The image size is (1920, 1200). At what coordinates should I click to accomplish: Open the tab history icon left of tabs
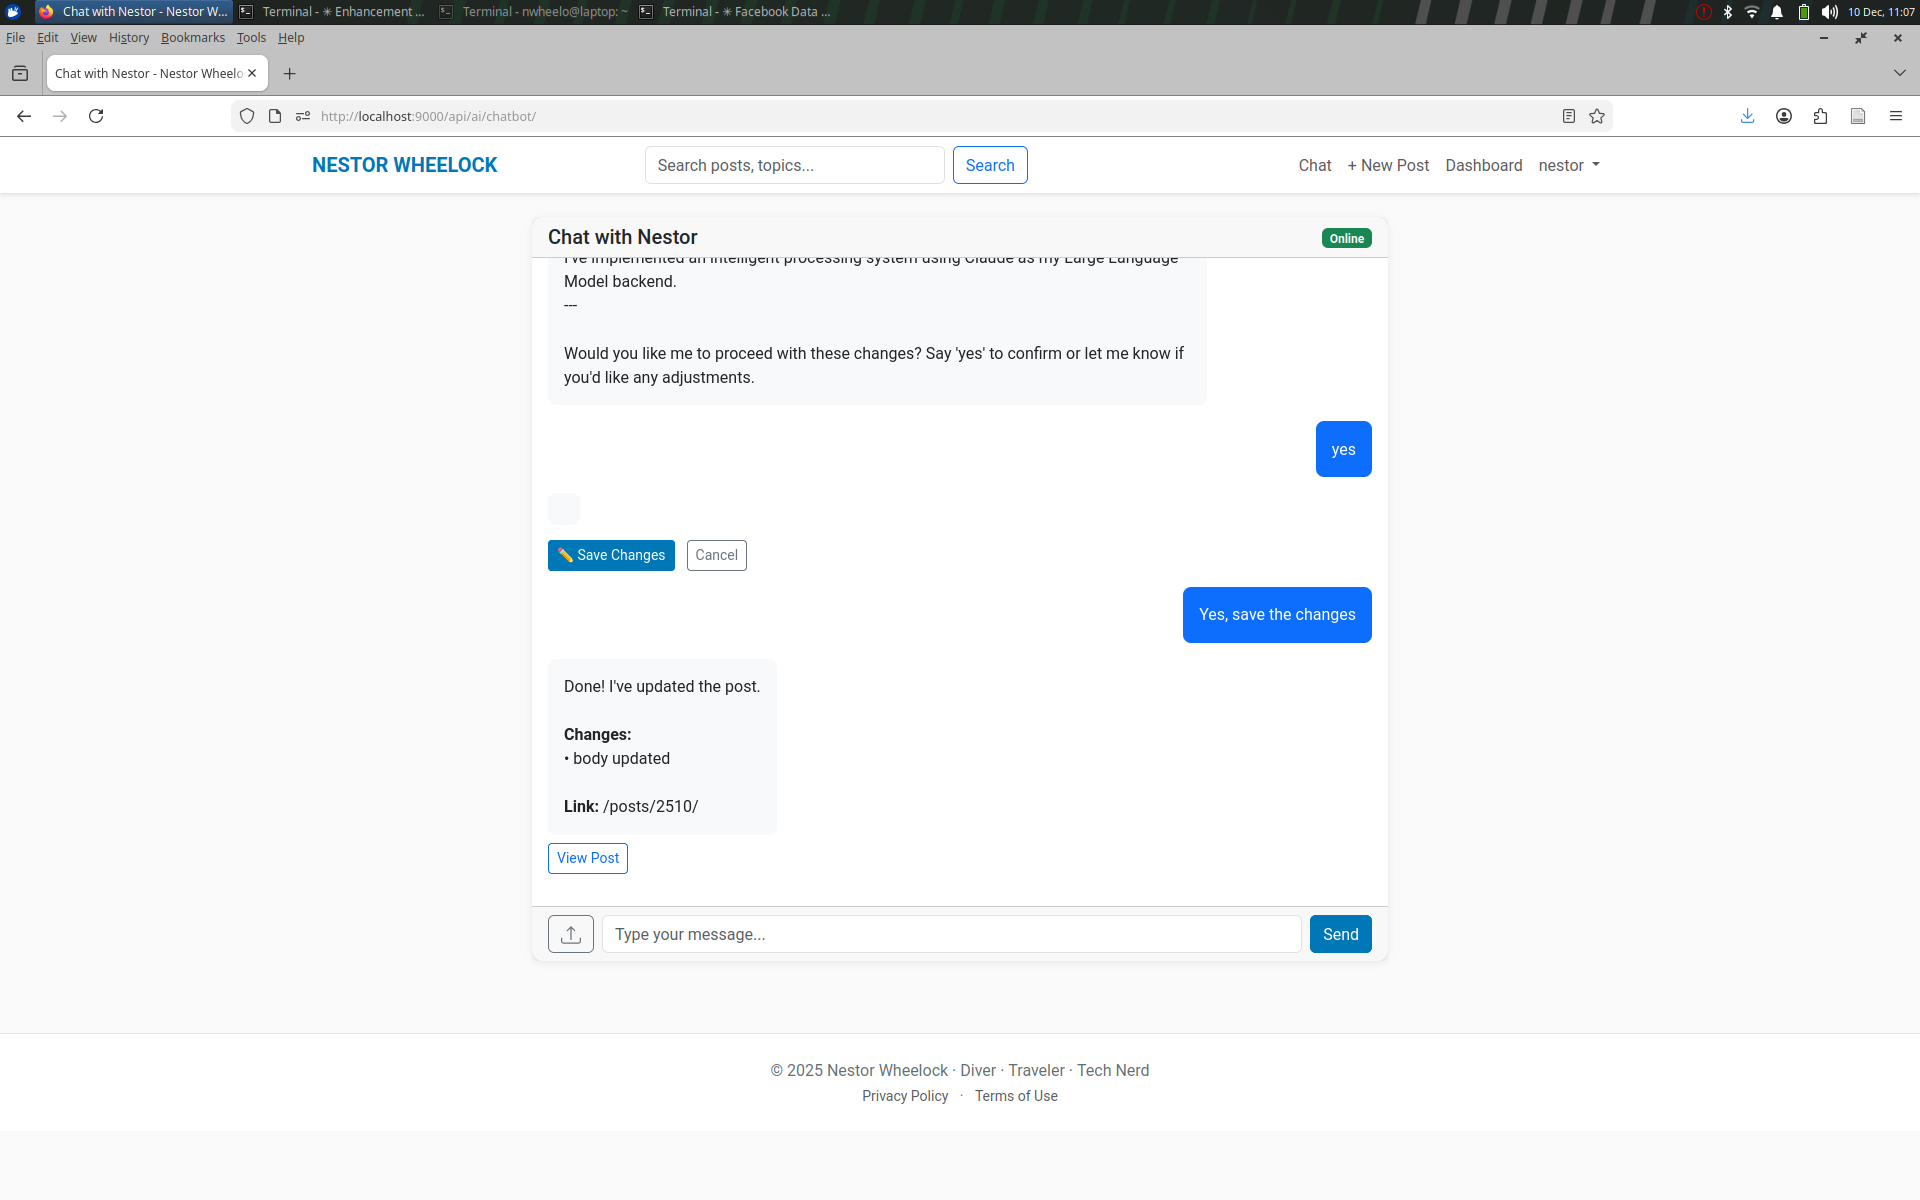pos(20,73)
